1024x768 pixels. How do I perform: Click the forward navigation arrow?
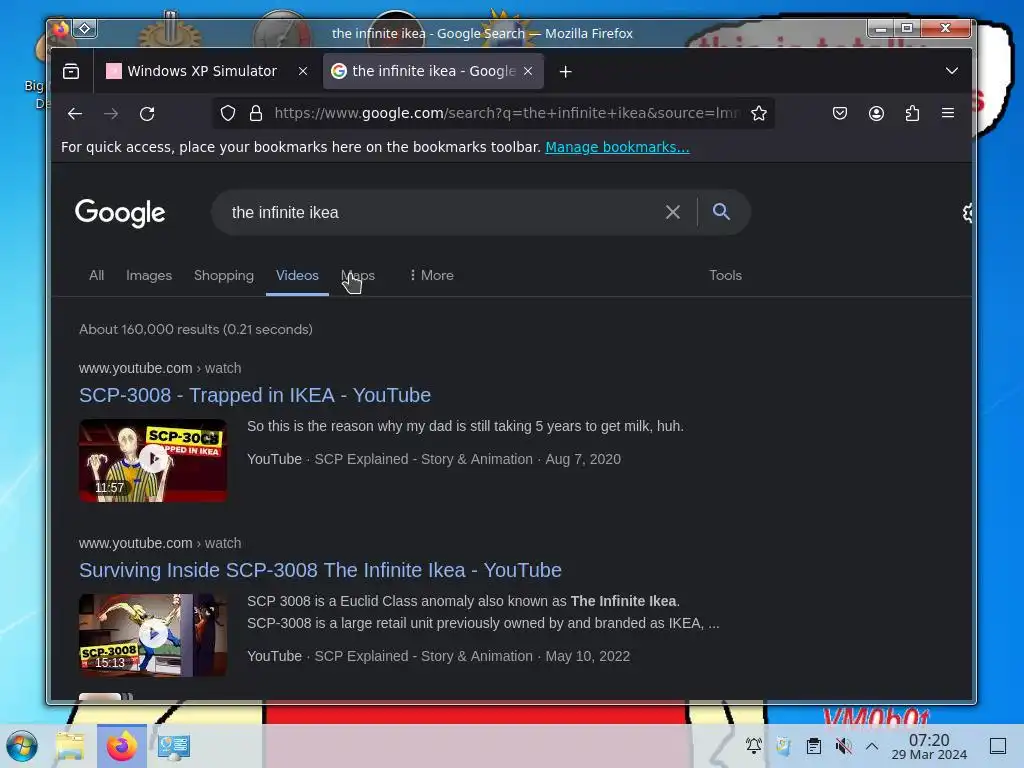pyautogui.click(x=111, y=114)
